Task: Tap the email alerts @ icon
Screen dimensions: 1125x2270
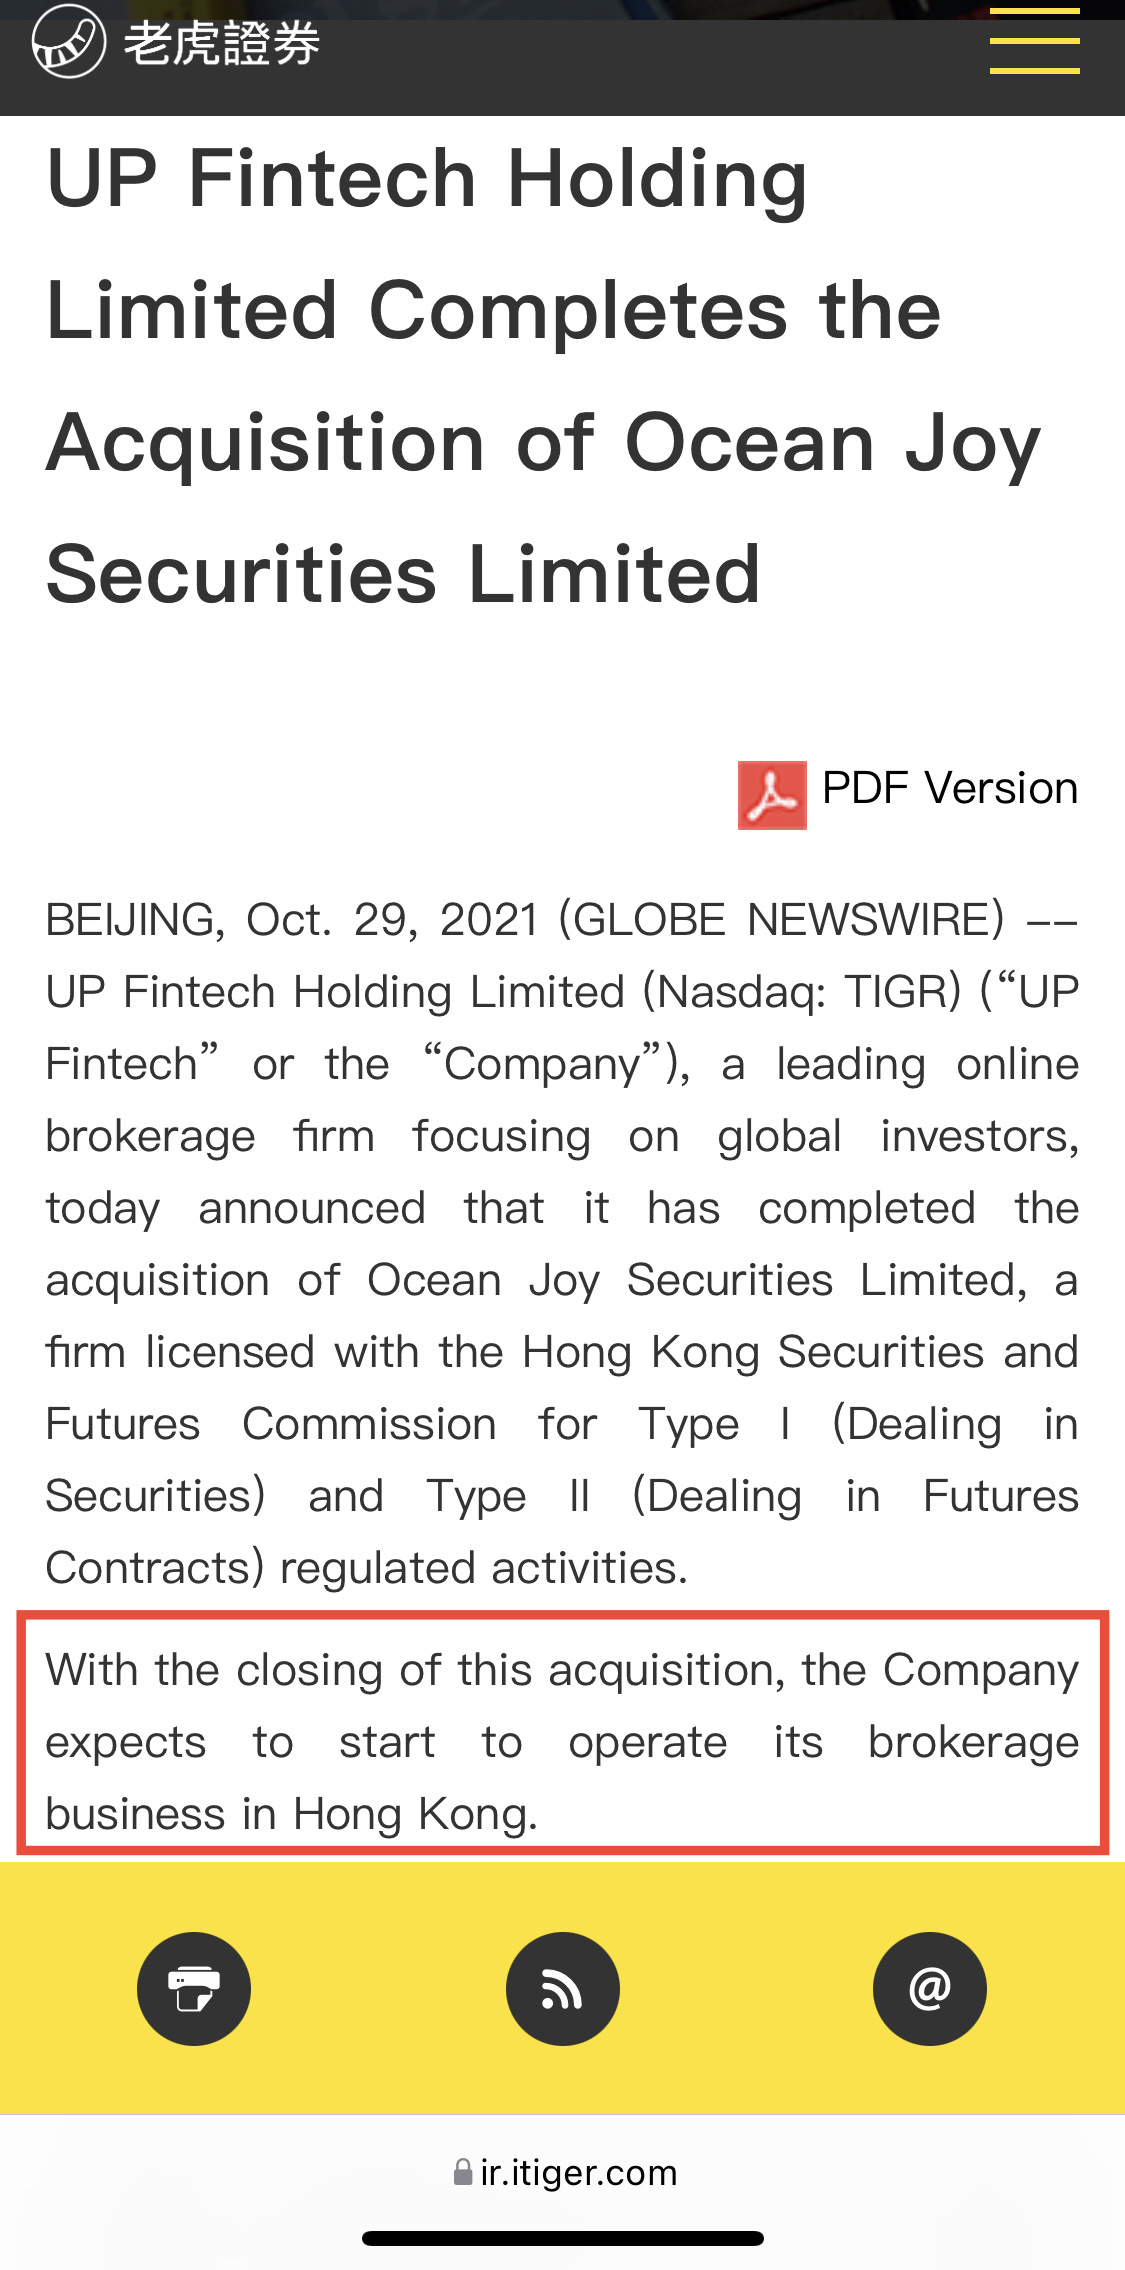Action: coord(929,1989)
